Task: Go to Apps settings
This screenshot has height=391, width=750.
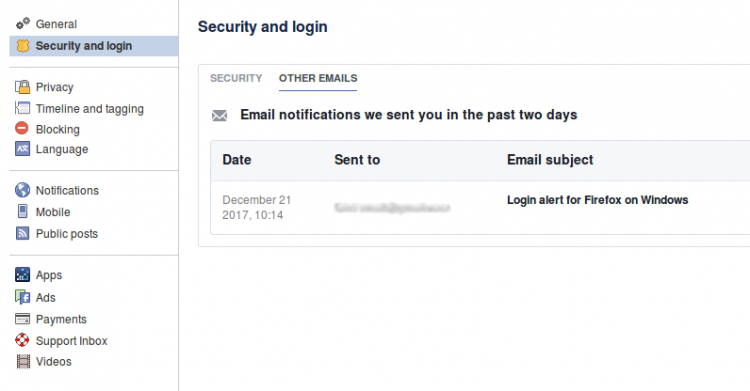Action: pyautogui.click(x=49, y=275)
